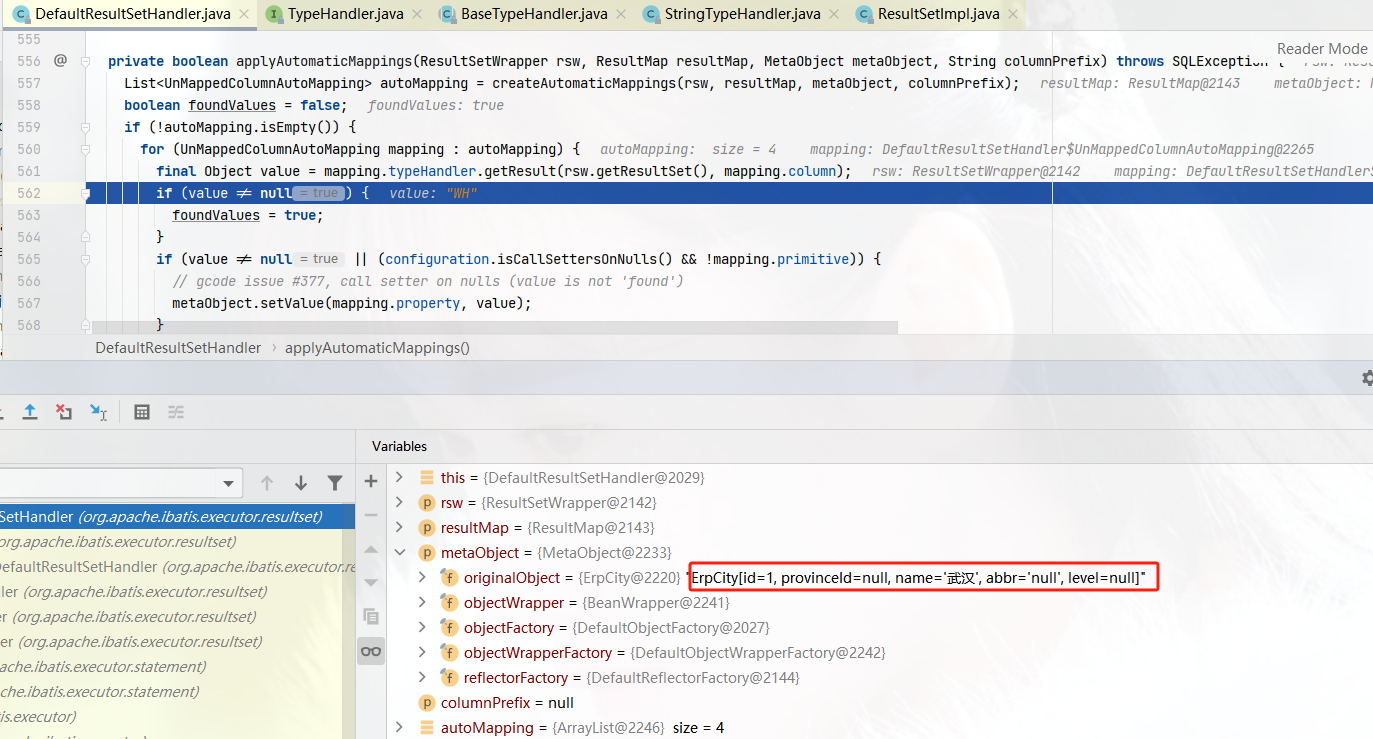1373x739 pixels.
Task: Click the DefaultResultSetHandler breadcrumb
Action: 178,348
